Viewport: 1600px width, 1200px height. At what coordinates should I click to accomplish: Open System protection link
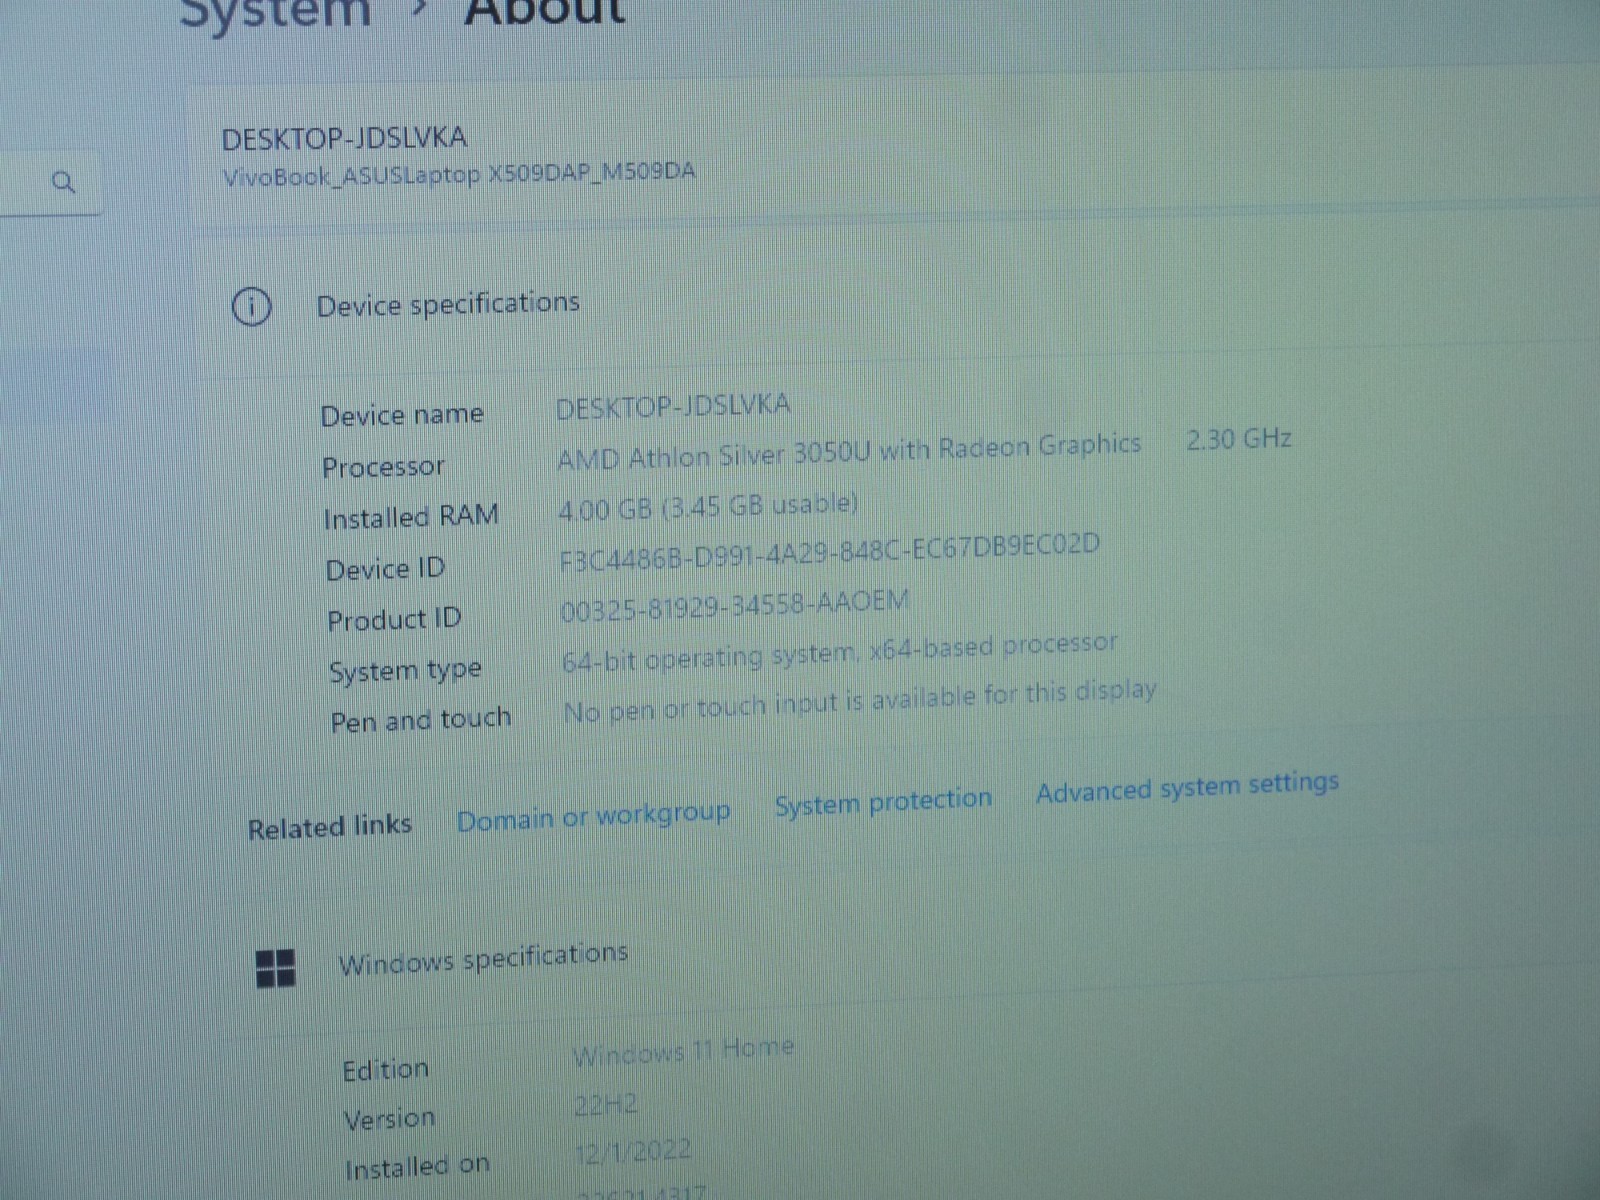click(883, 801)
